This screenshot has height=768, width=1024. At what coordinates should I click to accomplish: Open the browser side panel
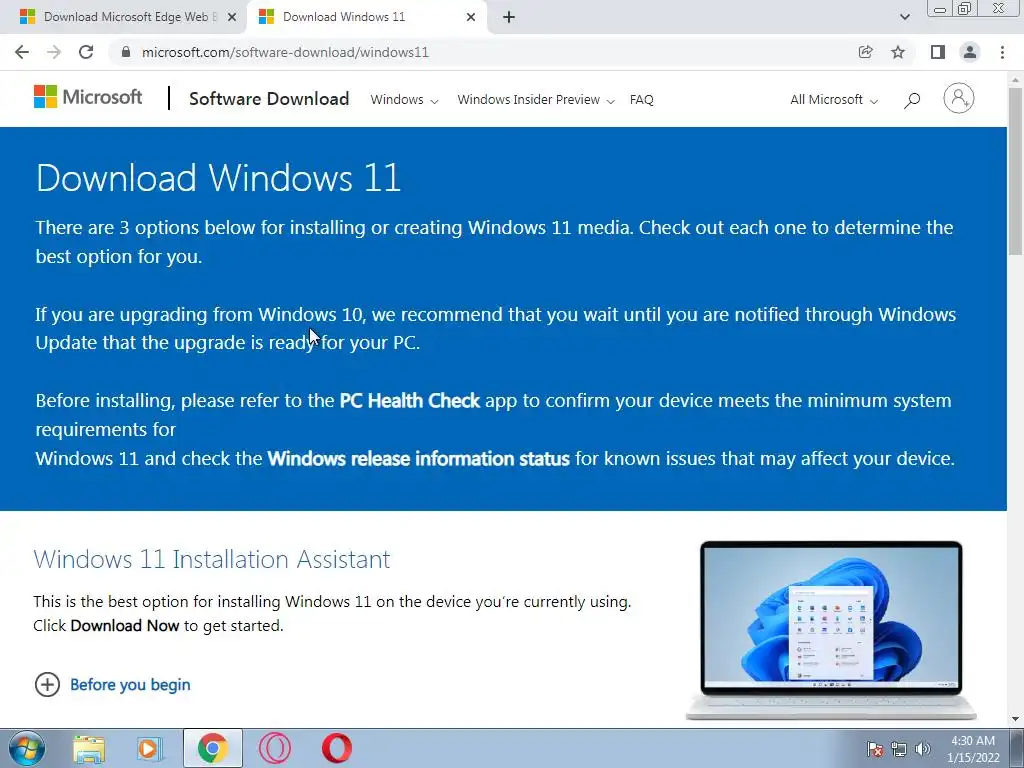(938, 52)
